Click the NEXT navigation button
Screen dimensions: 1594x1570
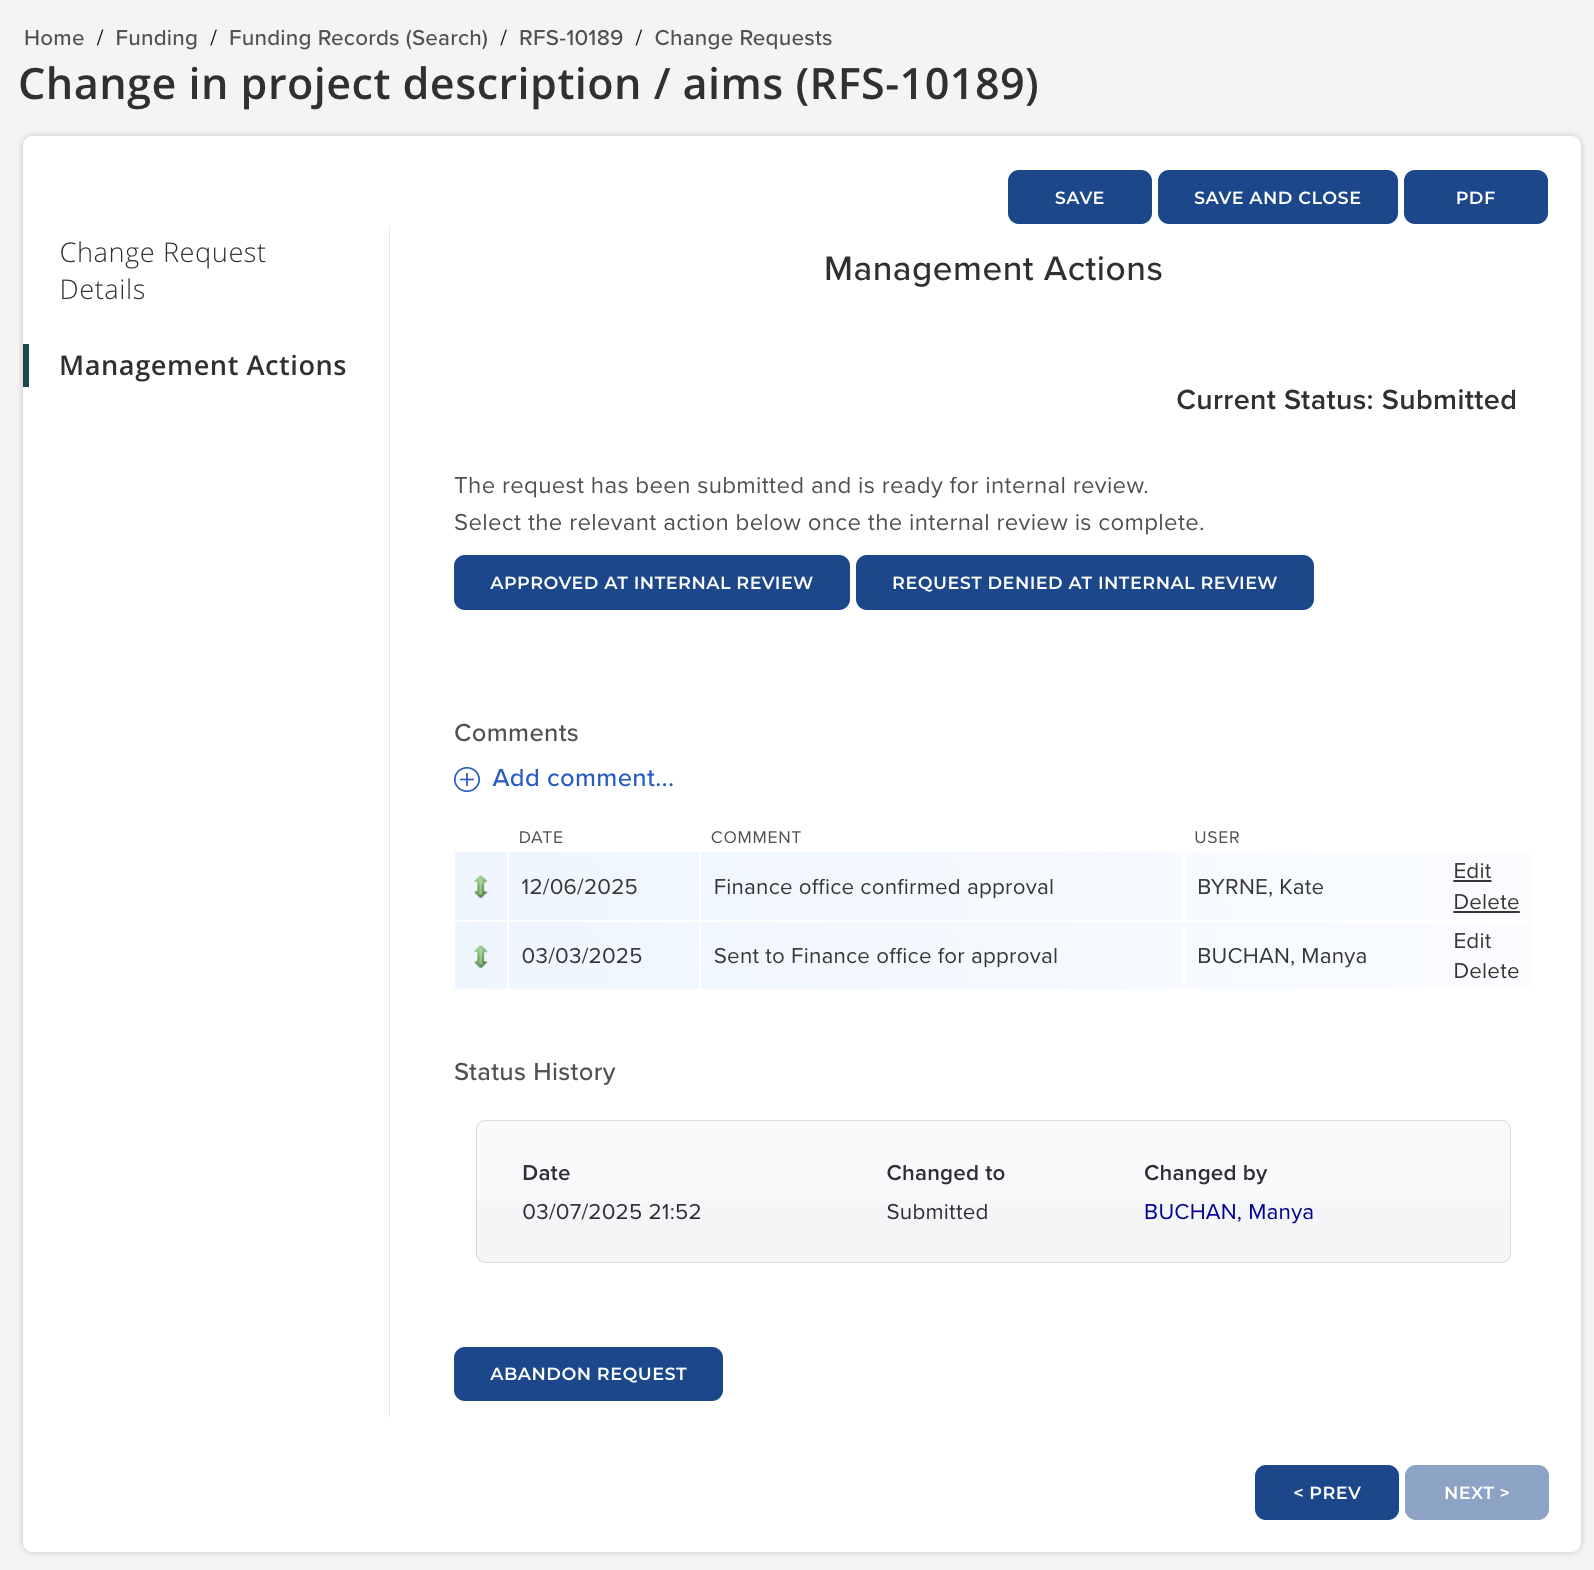point(1476,1492)
